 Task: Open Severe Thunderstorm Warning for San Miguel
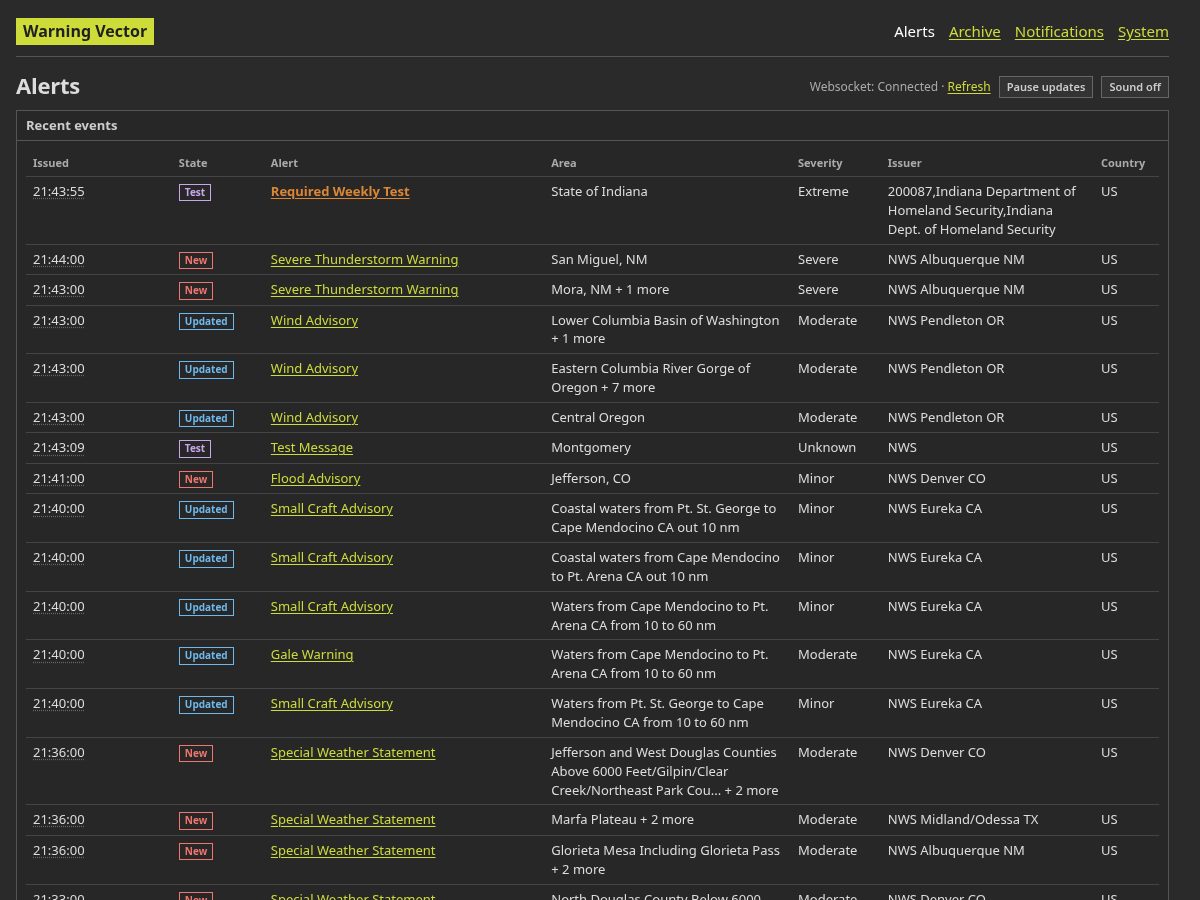point(364,260)
